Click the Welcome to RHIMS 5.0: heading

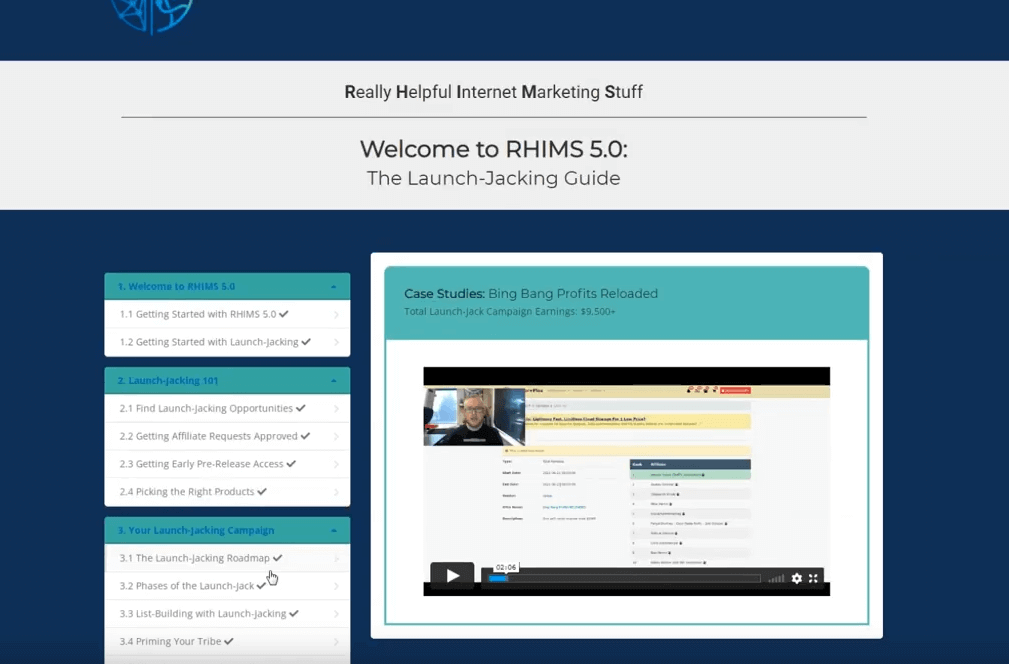tap(494, 149)
